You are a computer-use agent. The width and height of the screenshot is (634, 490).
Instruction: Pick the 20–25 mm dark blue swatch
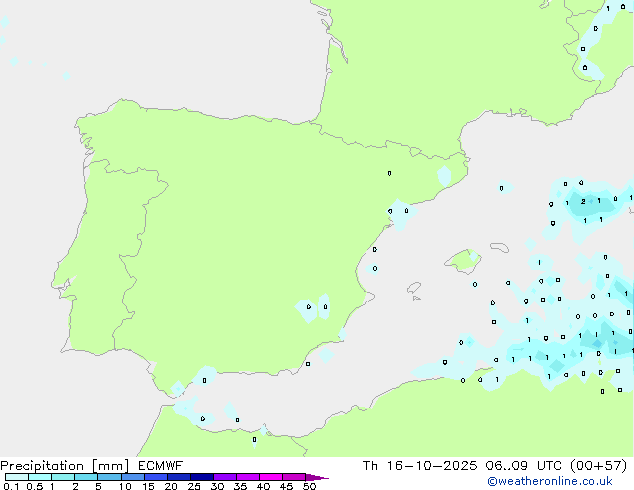pyautogui.click(x=179, y=477)
